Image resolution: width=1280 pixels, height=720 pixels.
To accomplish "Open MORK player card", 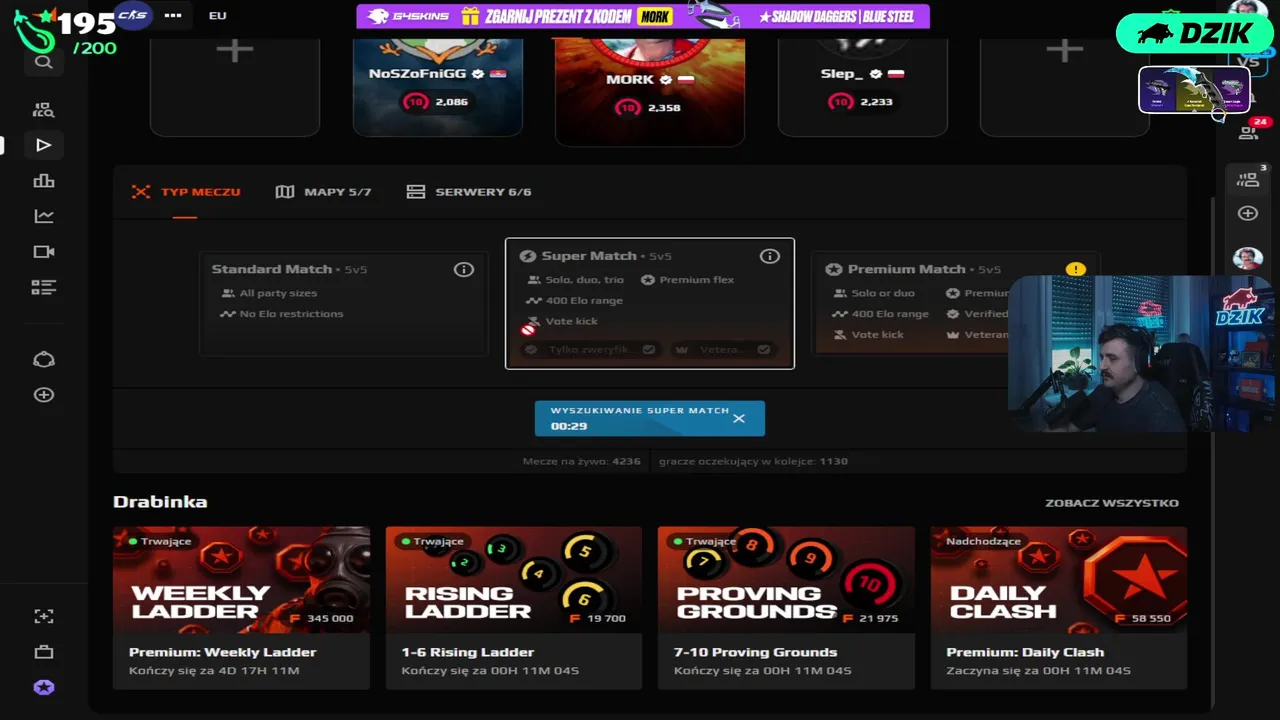I will click(650, 92).
